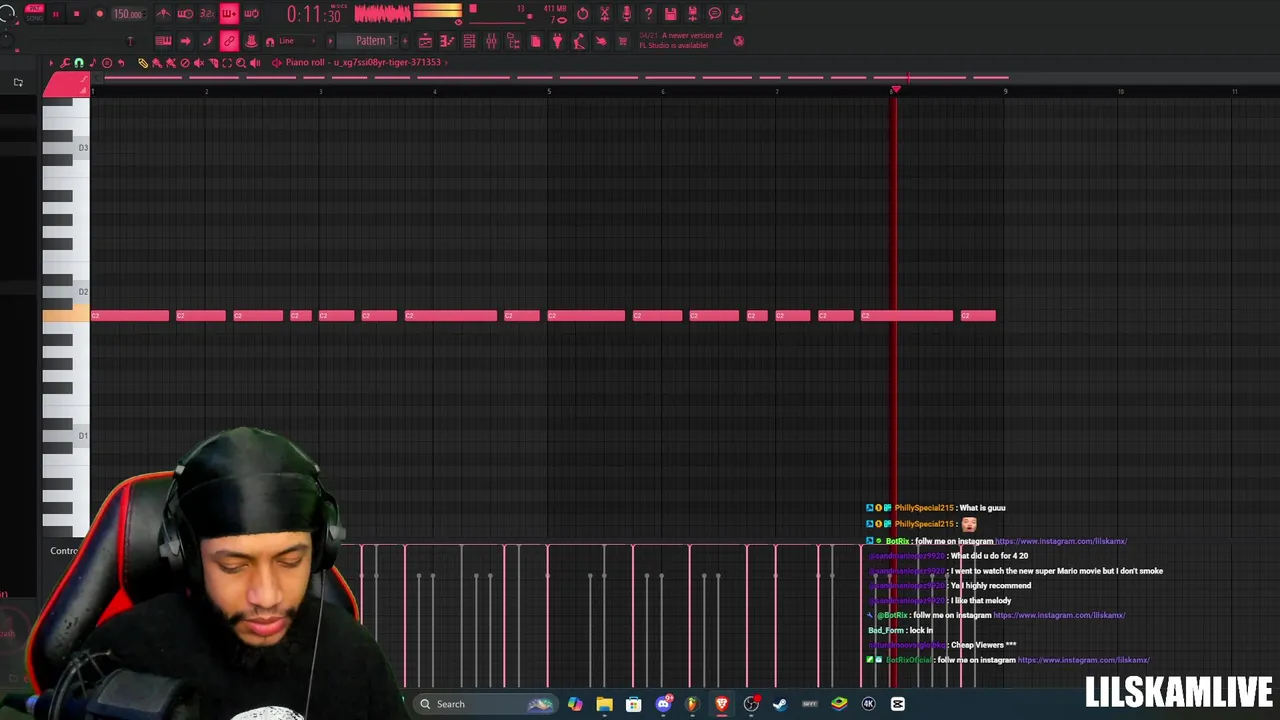The height and width of the screenshot is (720, 1280).
Task: Open the undo history clock icon
Action: point(582,14)
